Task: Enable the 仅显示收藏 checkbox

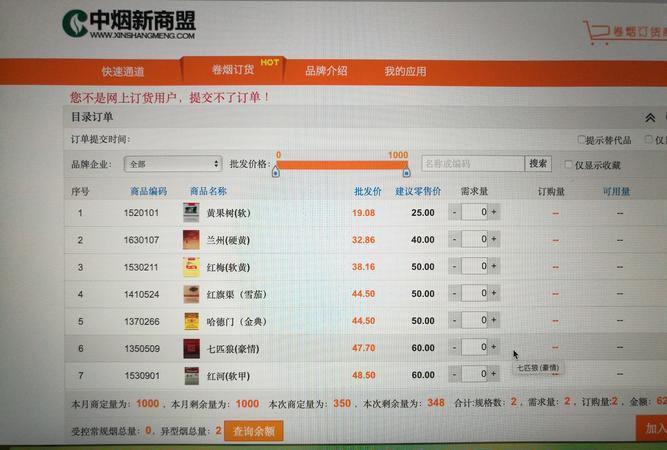Action: (568, 164)
